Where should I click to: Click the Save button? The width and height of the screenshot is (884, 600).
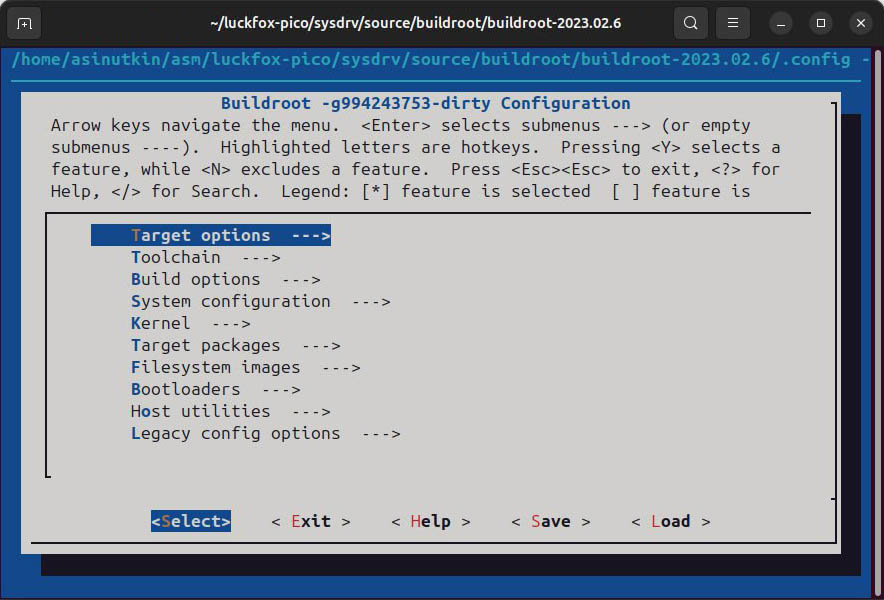point(550,521)
